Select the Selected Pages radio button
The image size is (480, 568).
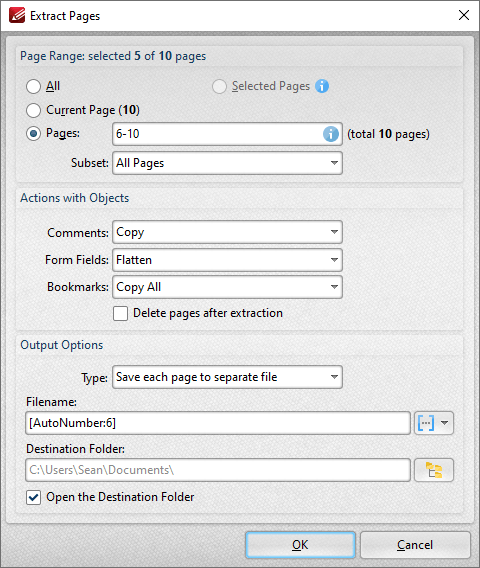click(219, 87)
